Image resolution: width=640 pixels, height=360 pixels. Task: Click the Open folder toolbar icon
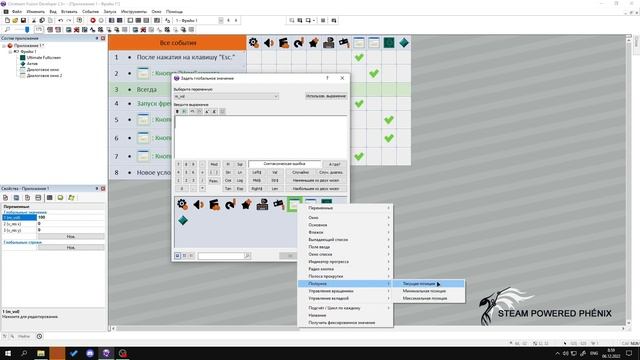point(15,20)
